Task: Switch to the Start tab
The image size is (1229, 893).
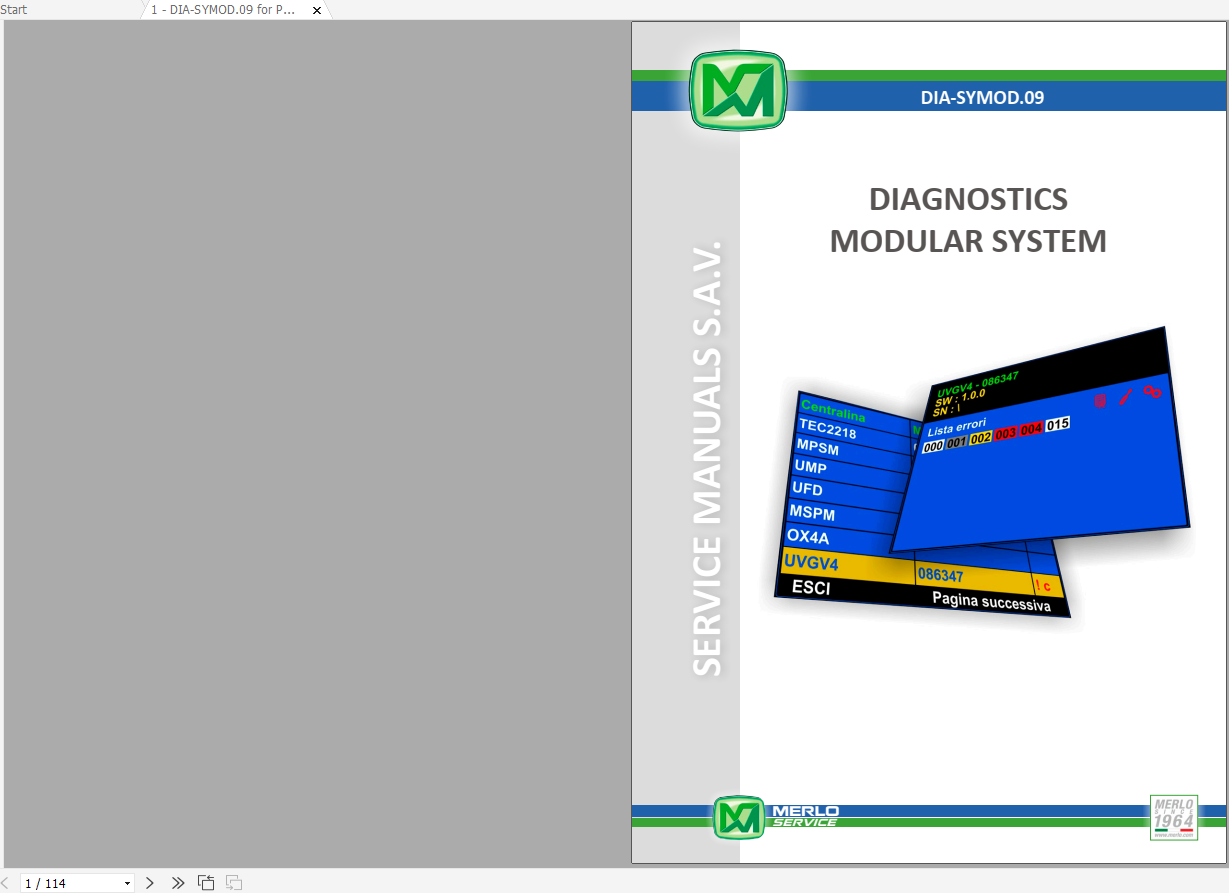Action: point(14,10)
